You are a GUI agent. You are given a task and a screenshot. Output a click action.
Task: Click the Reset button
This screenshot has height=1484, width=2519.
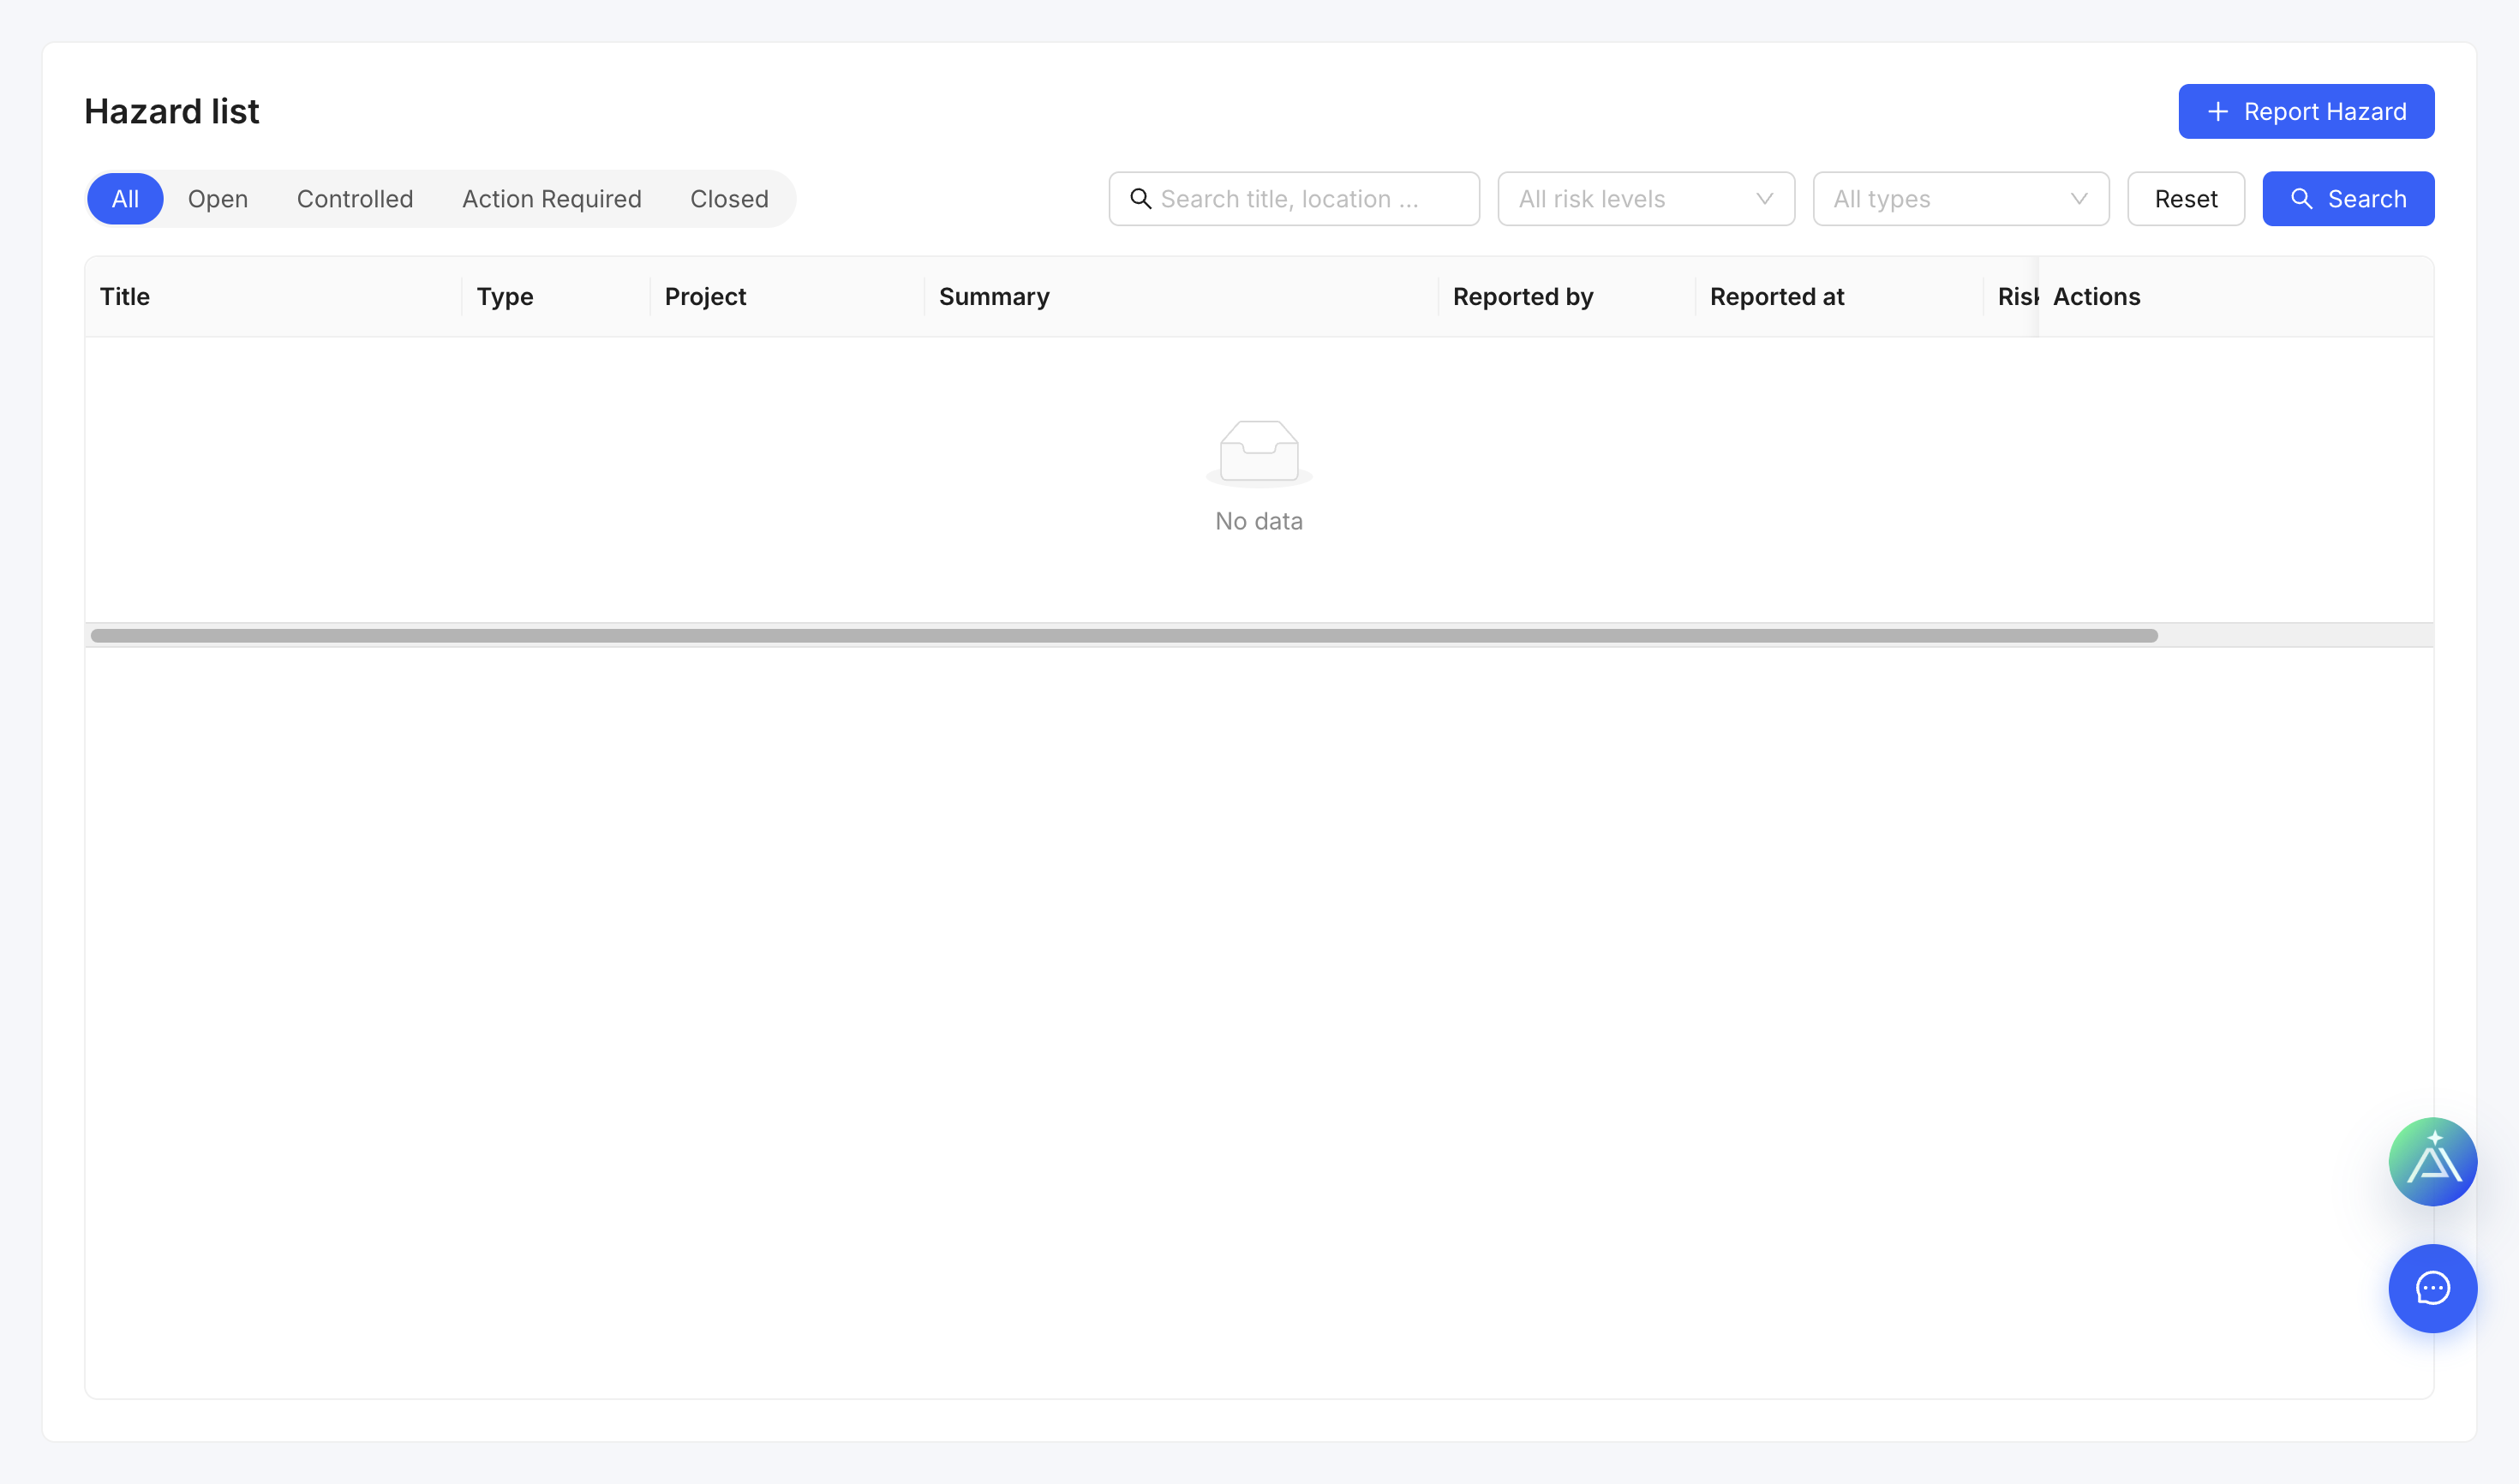click(2185, 199)
